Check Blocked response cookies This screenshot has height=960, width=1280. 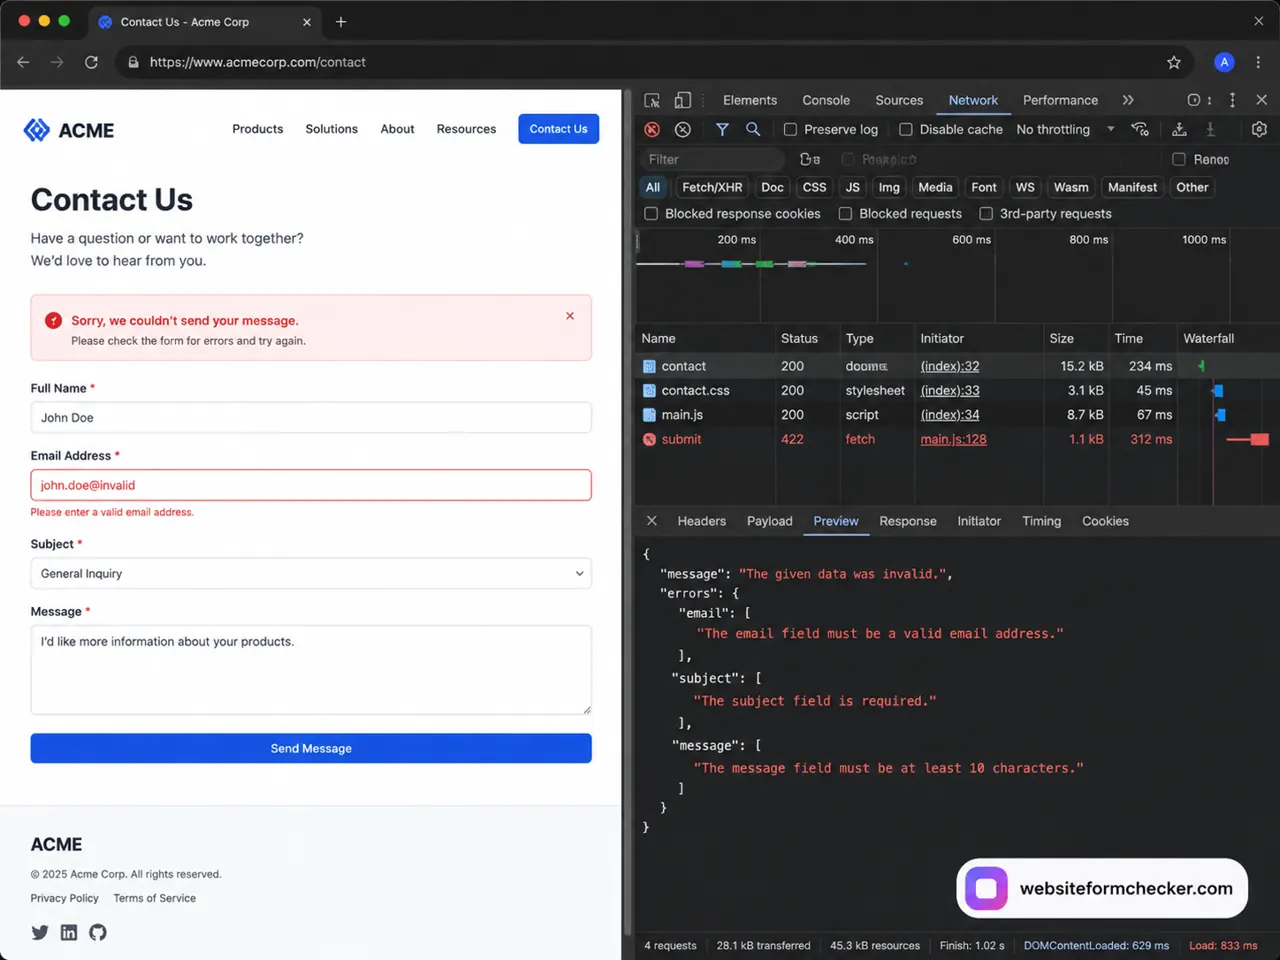coord(651,214)
